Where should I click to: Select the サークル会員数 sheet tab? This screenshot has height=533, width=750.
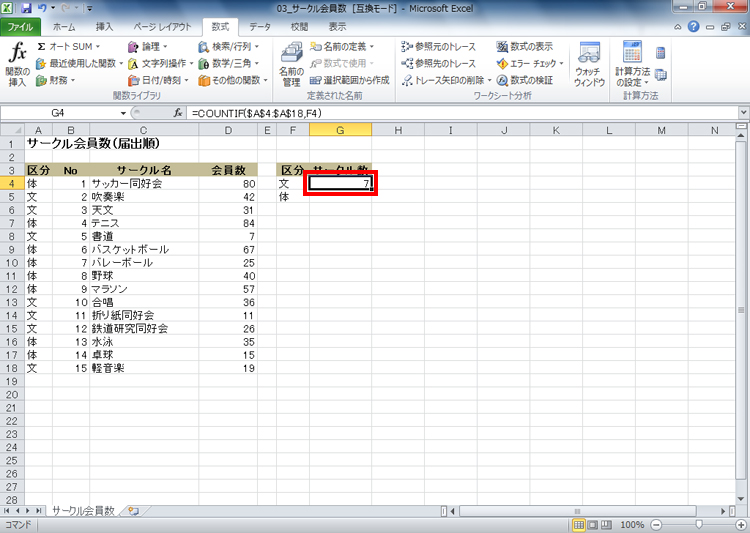click(83, 511)
